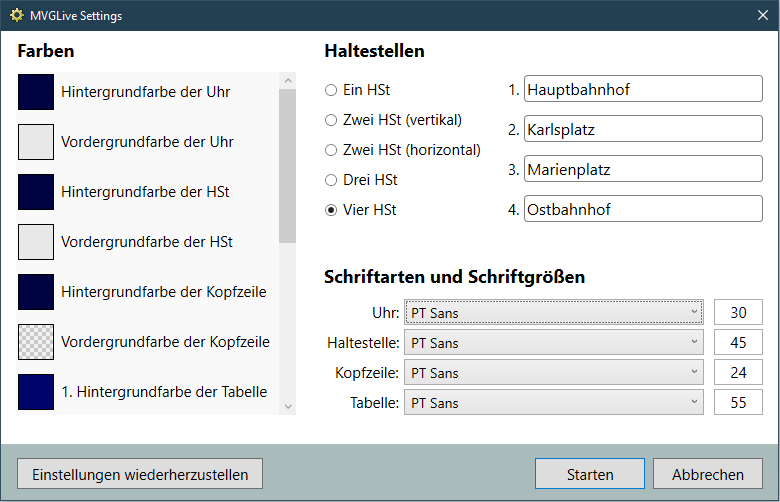Pick the Hintergrundfarbe der Kopfzeile swatch
The image size is (780, 502).
click(x=36, y=292)
